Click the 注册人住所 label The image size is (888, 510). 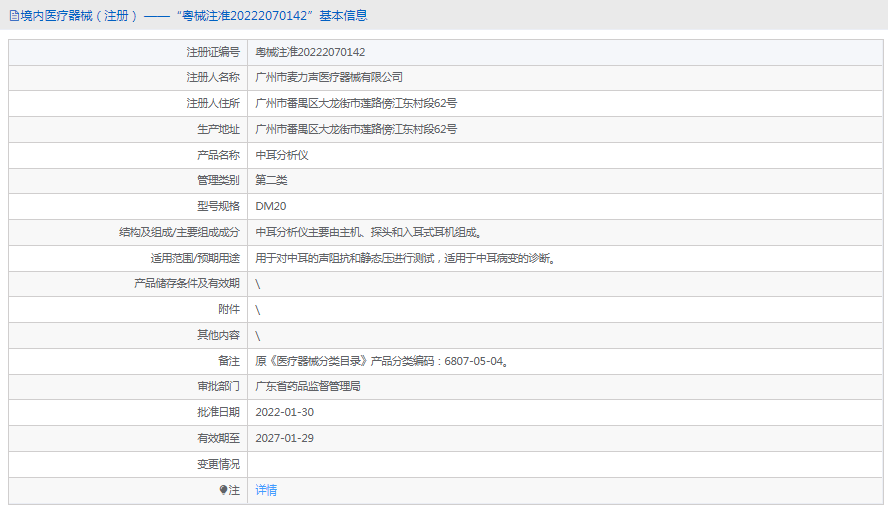[213, 104]
